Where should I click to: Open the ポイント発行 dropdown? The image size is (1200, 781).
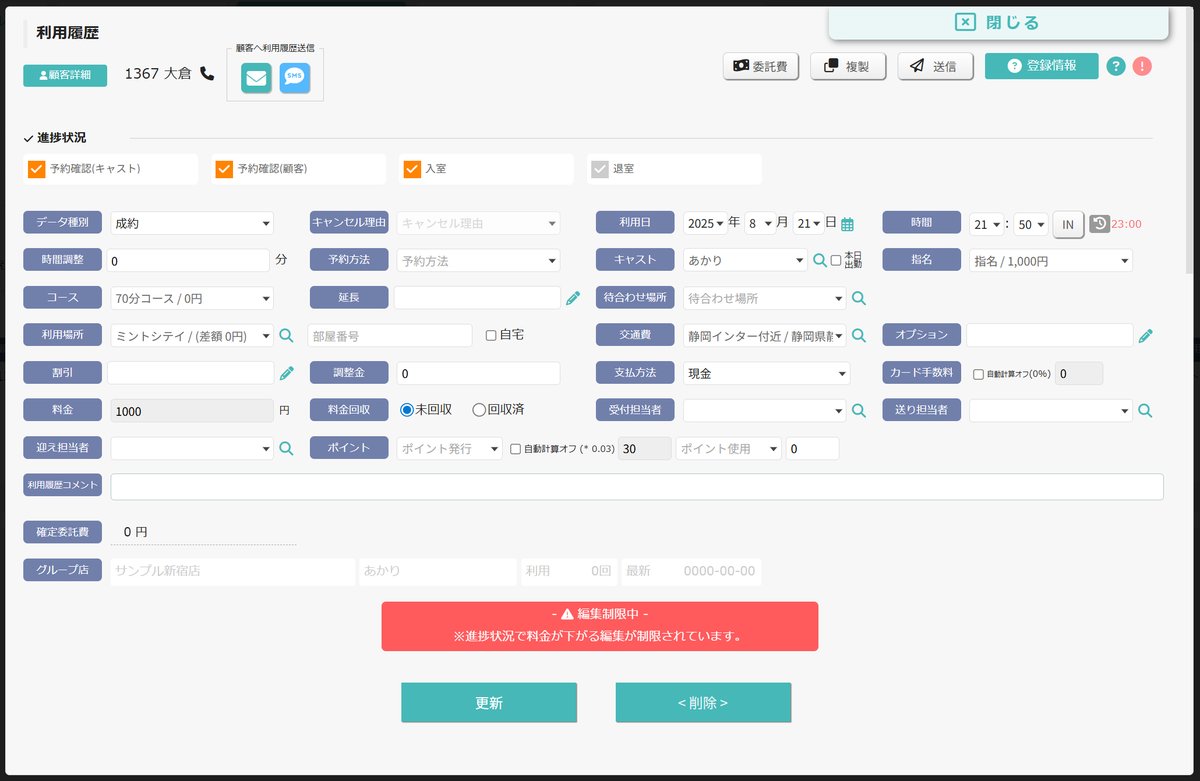click(x=450, y=448)
